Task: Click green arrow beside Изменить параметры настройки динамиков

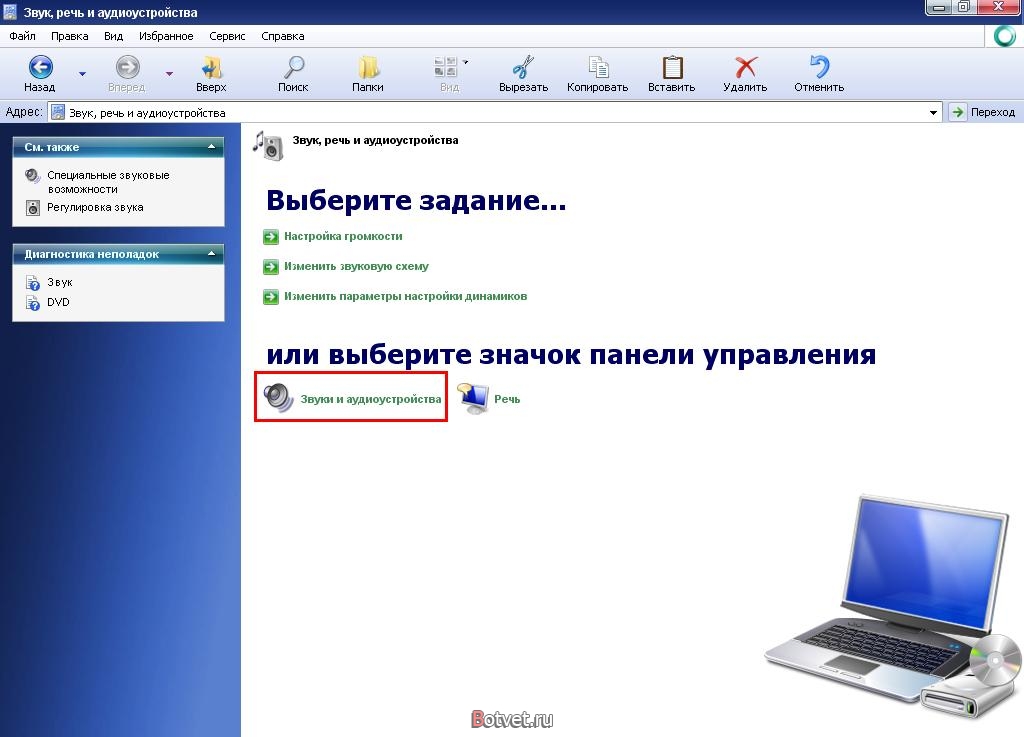Action: [x=270, y=297]
